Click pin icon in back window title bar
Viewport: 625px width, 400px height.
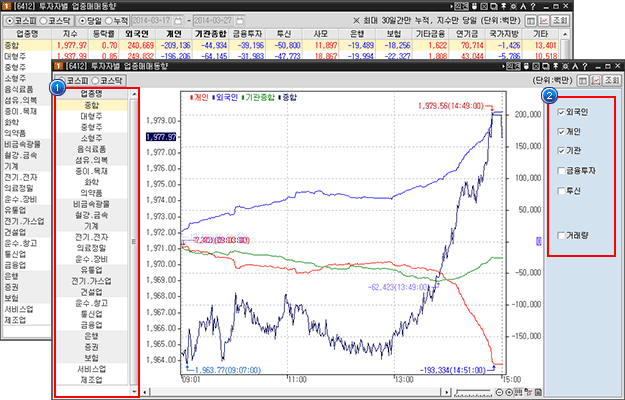point(503,6)
